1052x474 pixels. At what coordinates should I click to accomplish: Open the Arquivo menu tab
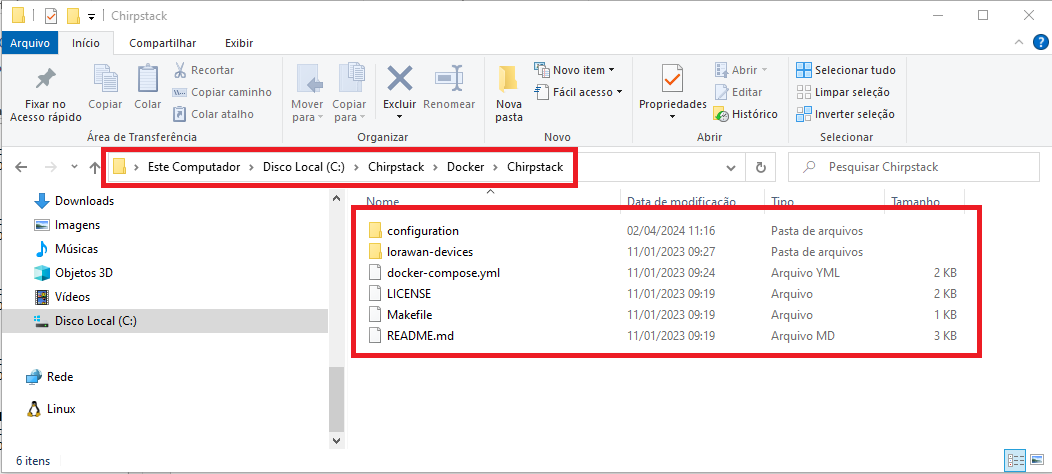(30, 43)
